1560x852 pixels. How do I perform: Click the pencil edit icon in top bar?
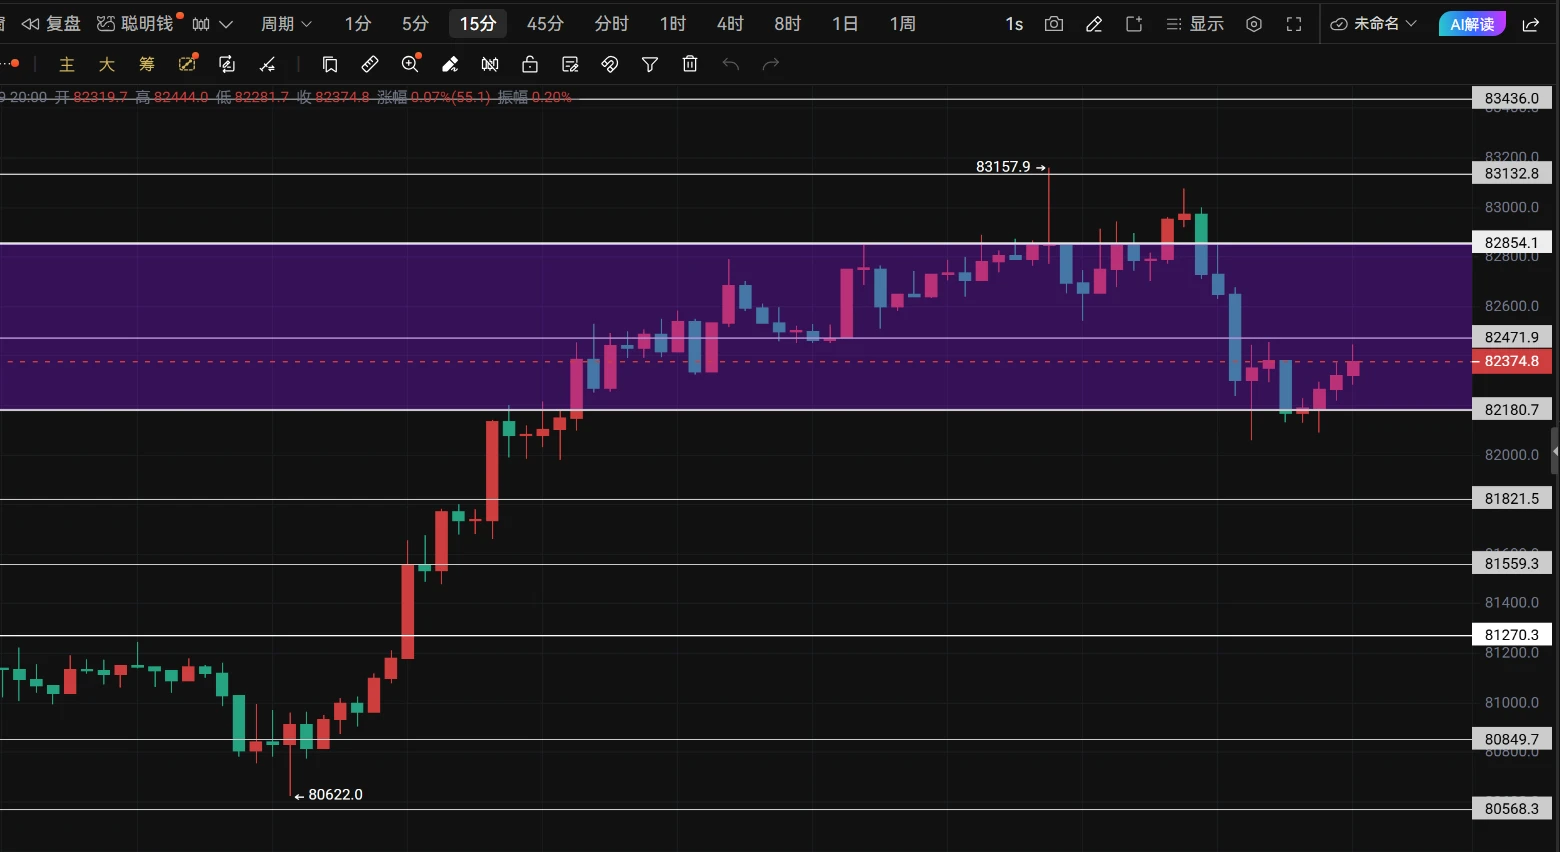click(x=1094, y=24)
